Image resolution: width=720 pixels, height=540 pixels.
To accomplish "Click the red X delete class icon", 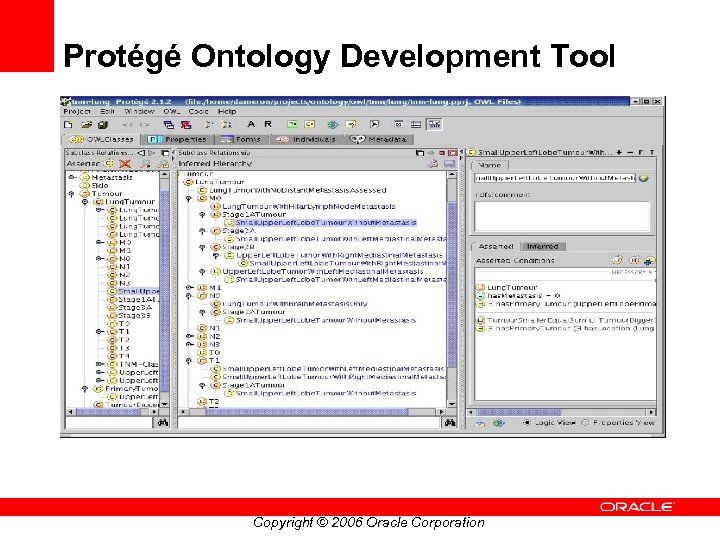I will (124, 163).
